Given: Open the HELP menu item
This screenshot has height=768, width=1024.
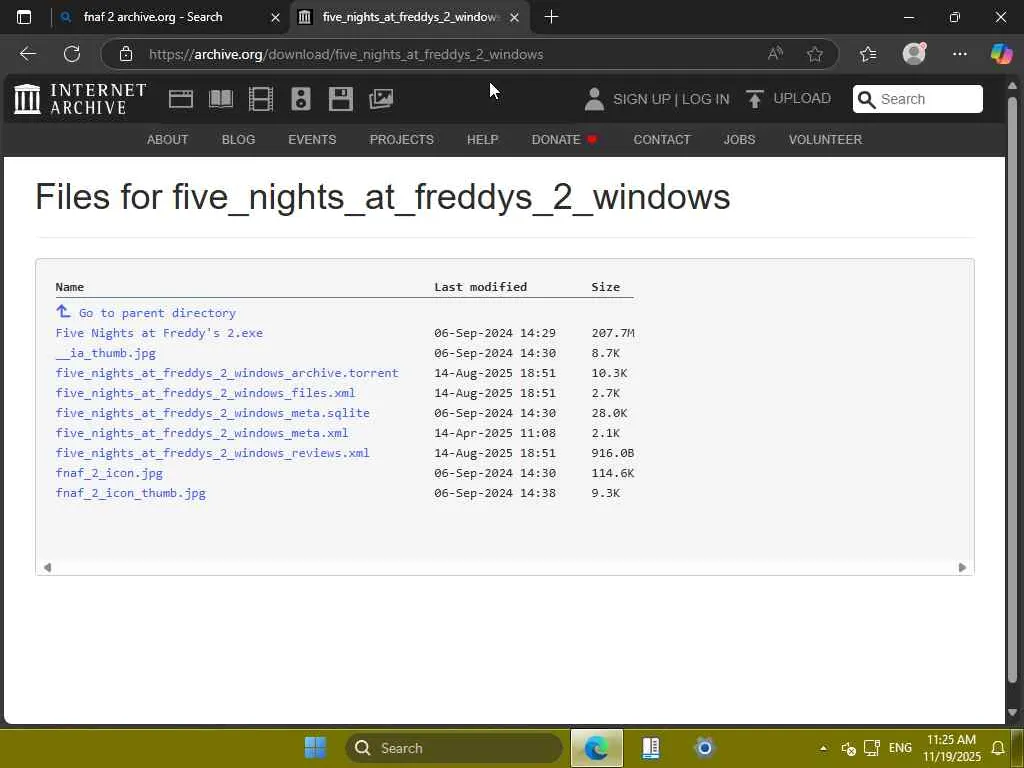Looking at the screenshot, I should [x=483, y=140].
